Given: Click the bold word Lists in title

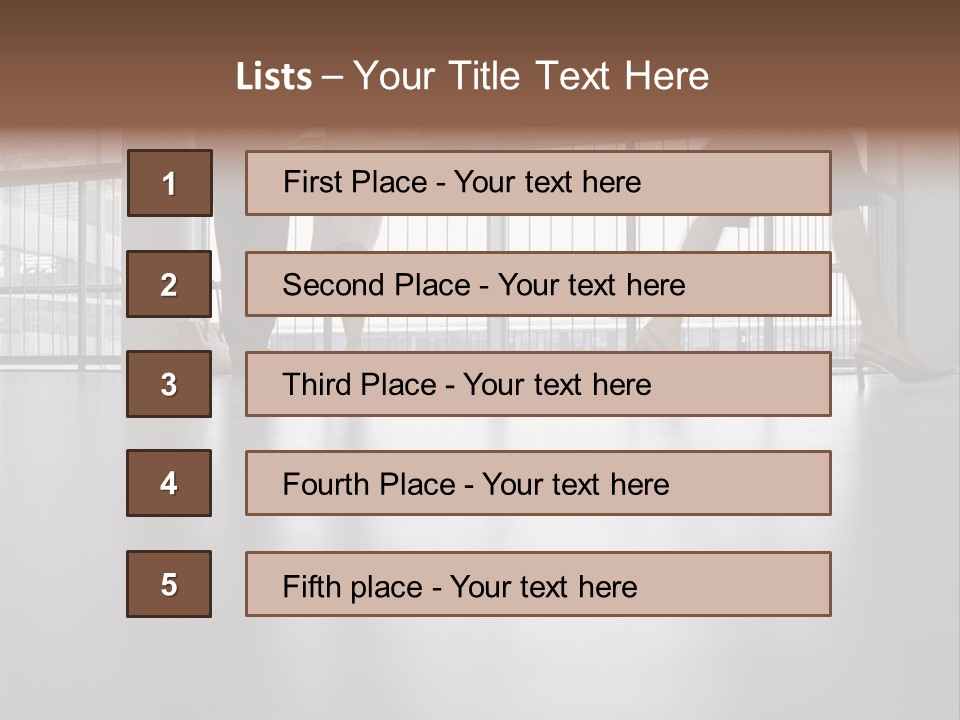Looking at the screenshot, I should (x=274, y=77).
